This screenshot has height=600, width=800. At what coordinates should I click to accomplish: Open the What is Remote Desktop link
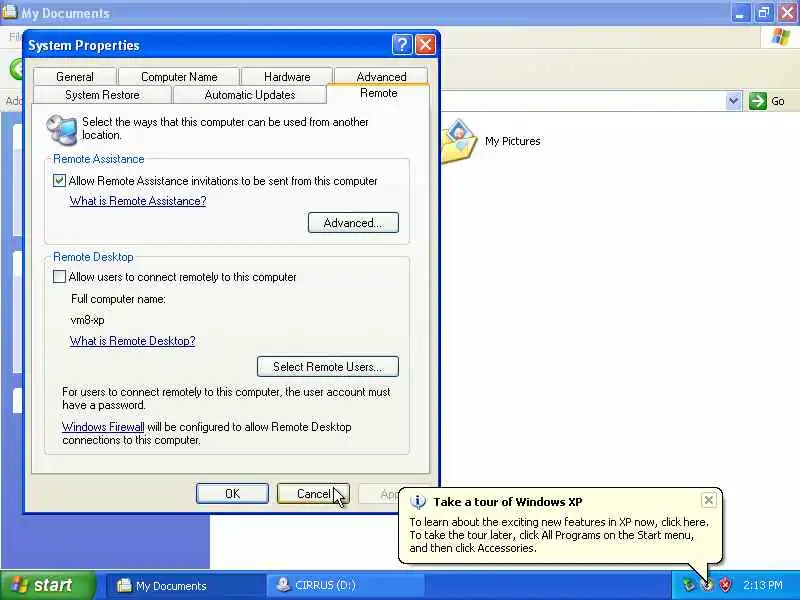click(133, 341)
